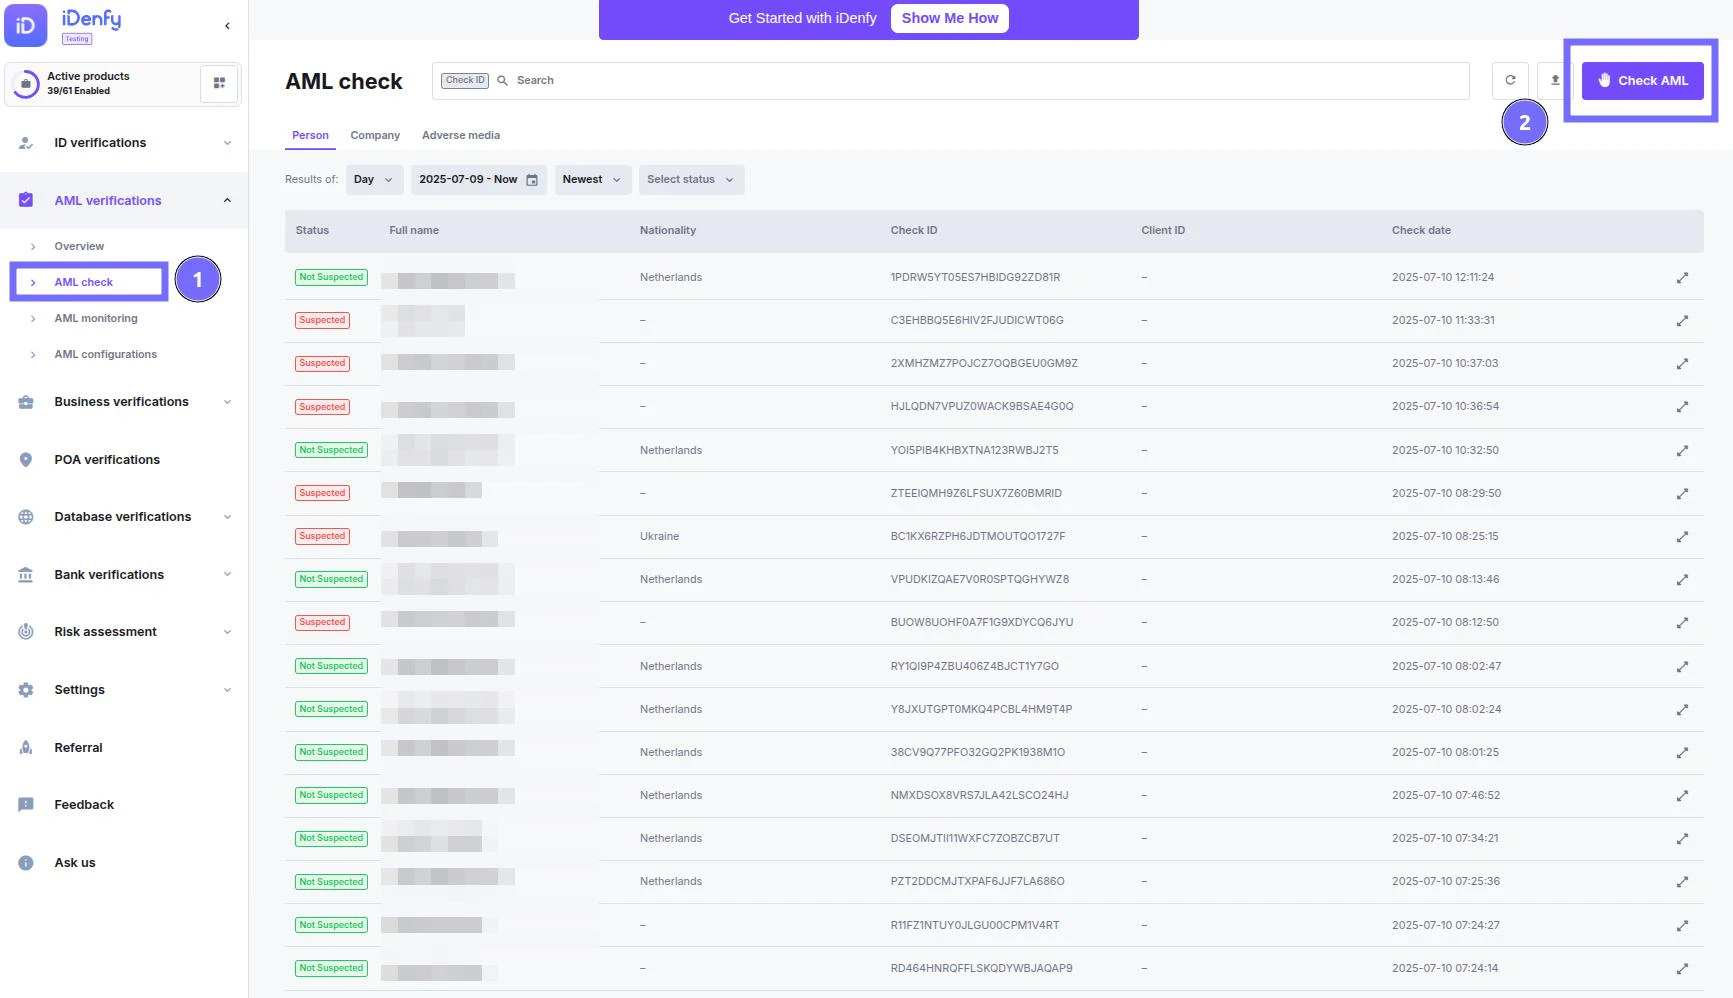Viewport: 1733px width, 998px height.
Task: Switch to the Adverse media tab
Action: (x=461, y=135)
